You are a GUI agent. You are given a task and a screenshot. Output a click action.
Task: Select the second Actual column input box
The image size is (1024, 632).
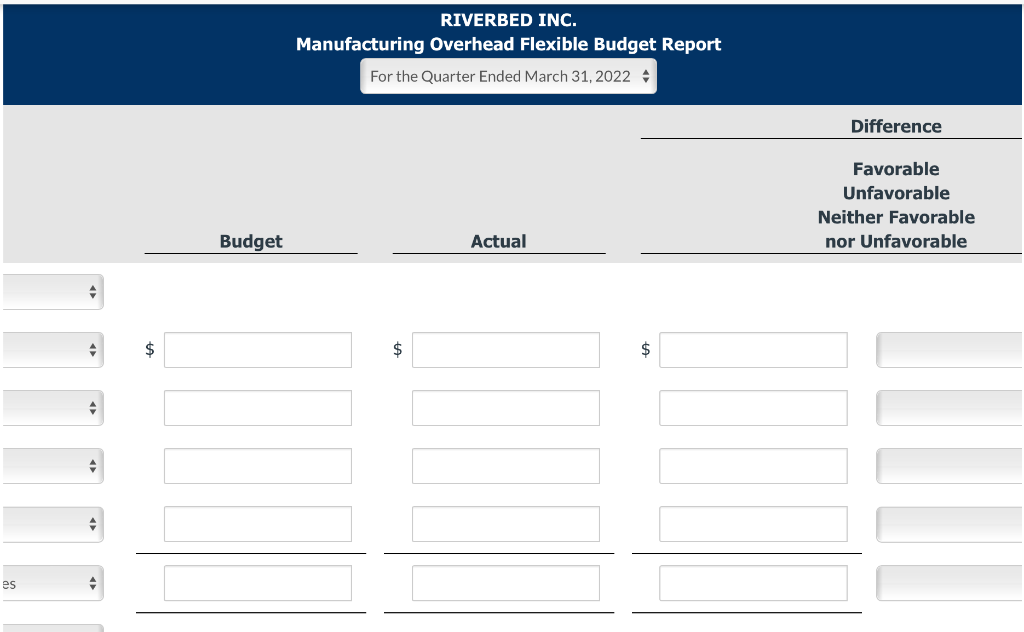tap(505, 407)
